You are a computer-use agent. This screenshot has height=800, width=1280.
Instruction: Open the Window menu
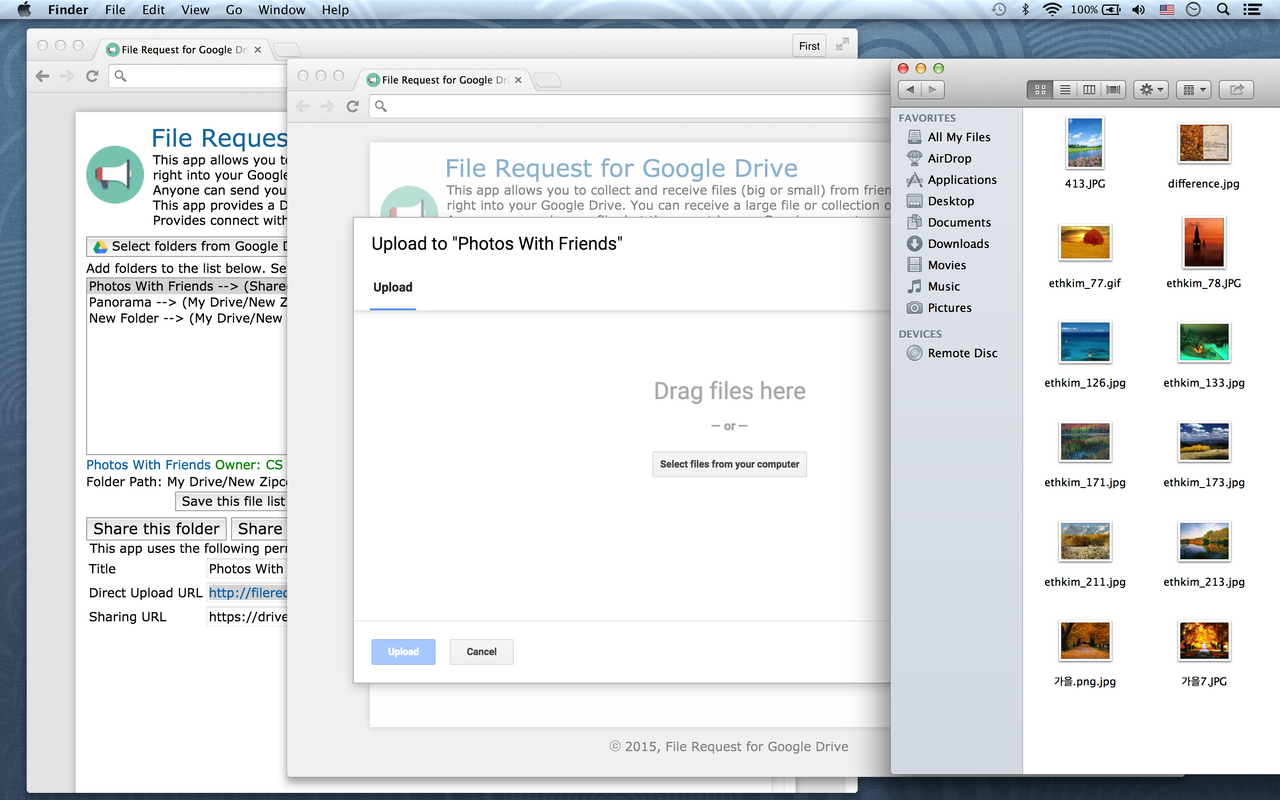tap(282, 10)
